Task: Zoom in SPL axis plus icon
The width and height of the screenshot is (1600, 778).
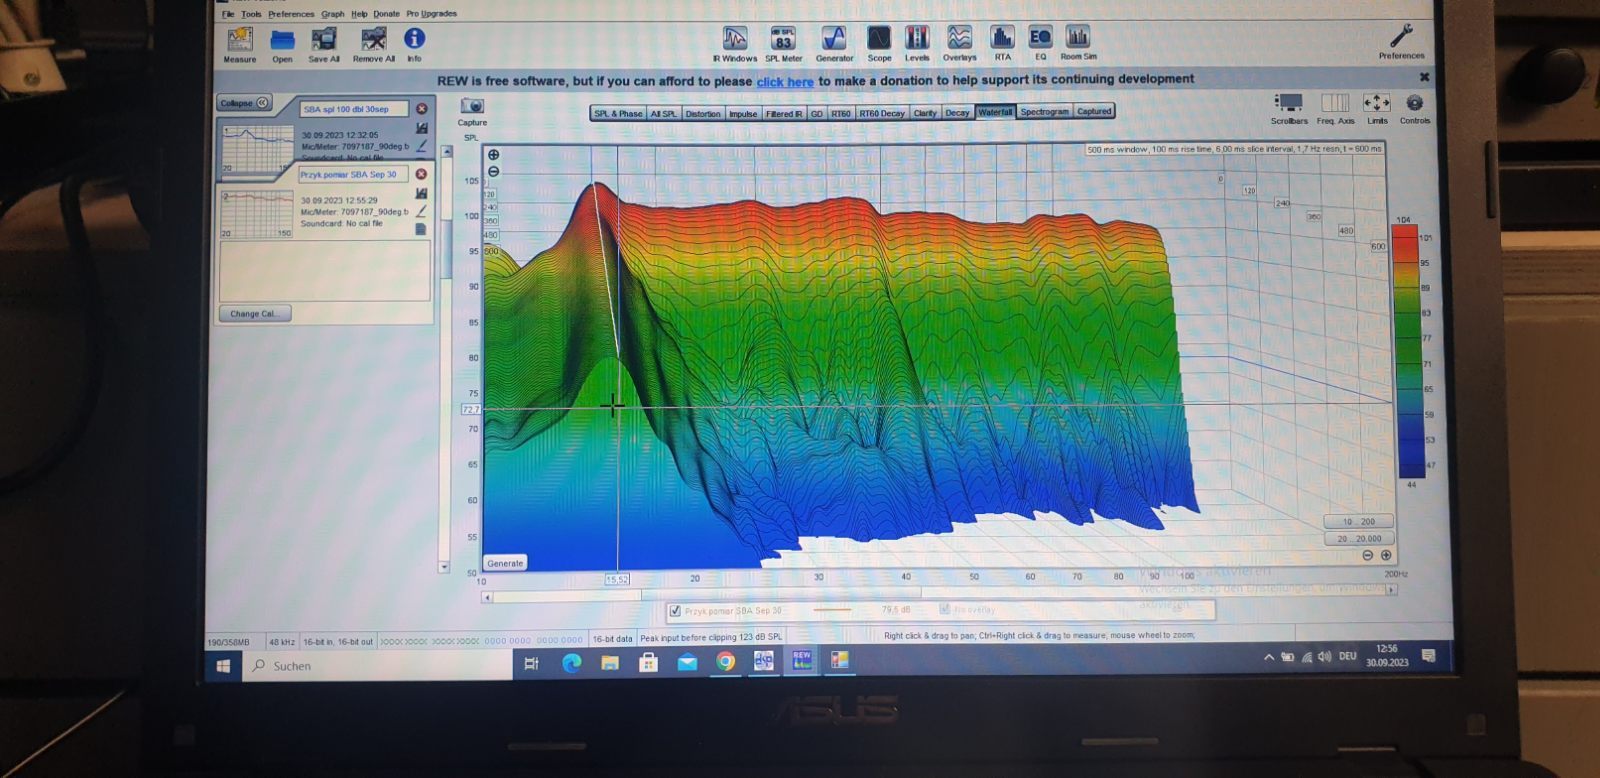Action: [493, 155]
